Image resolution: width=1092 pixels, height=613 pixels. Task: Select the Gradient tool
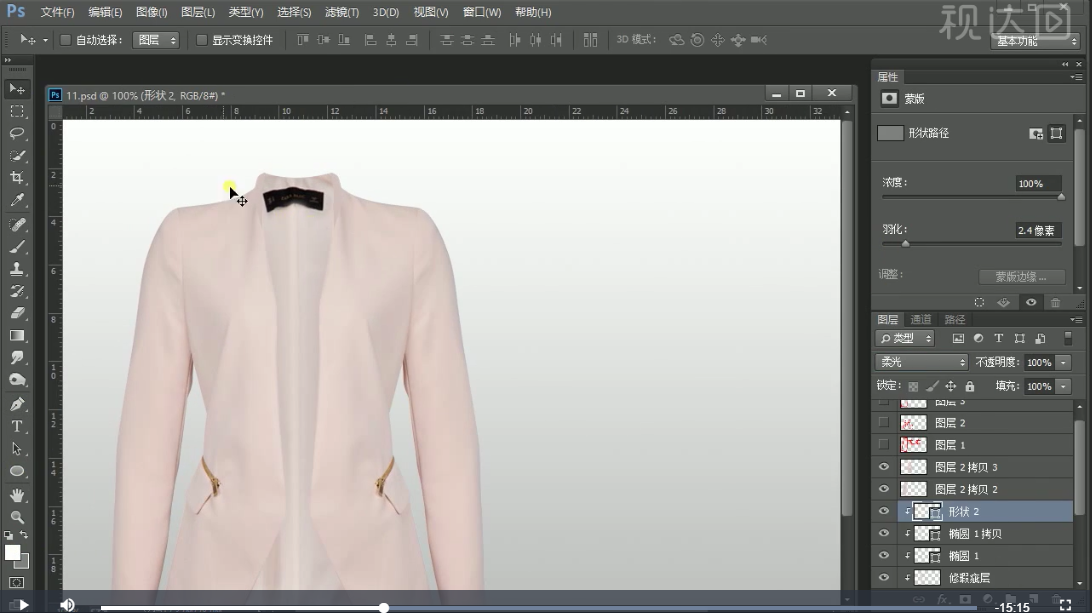click(17, 336)
